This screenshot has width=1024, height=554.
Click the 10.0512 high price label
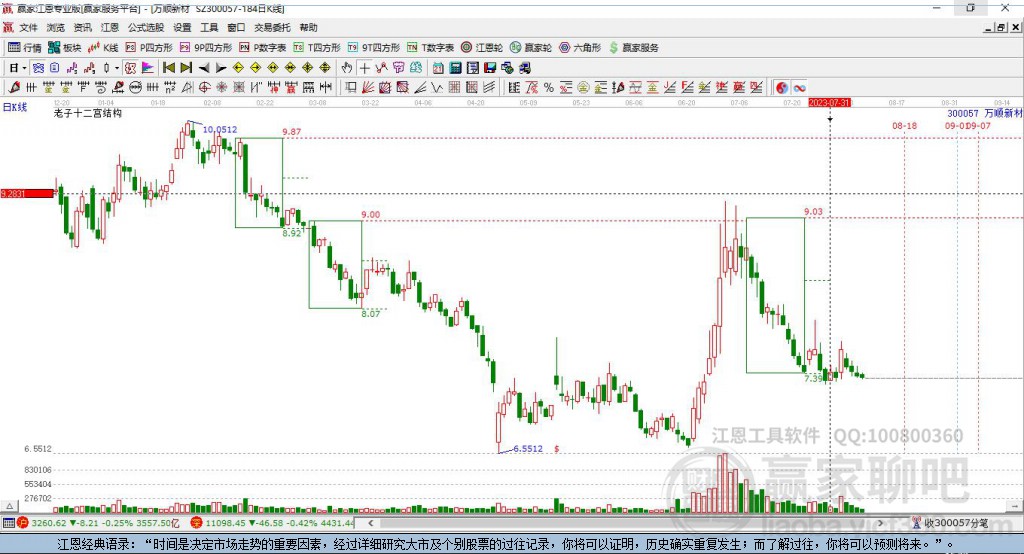tap(219, 129)
